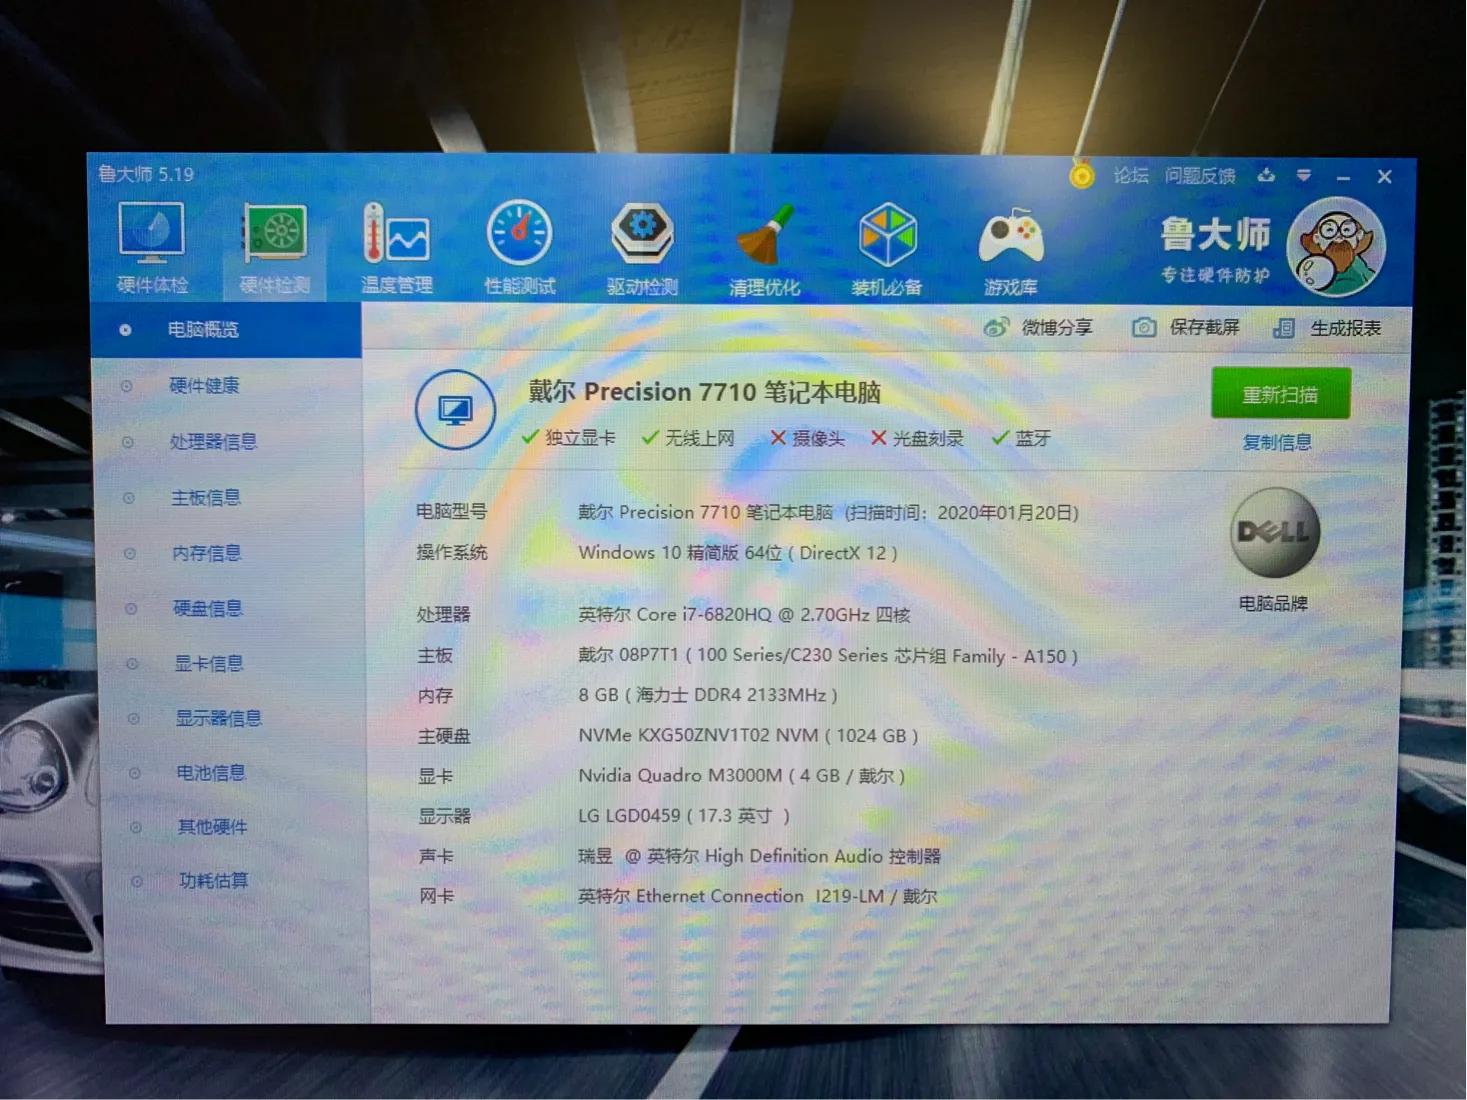This screenshot has width=1467, height=1100.
Task: Click the 摄像头 status indicator
Action: coord(808,438)
